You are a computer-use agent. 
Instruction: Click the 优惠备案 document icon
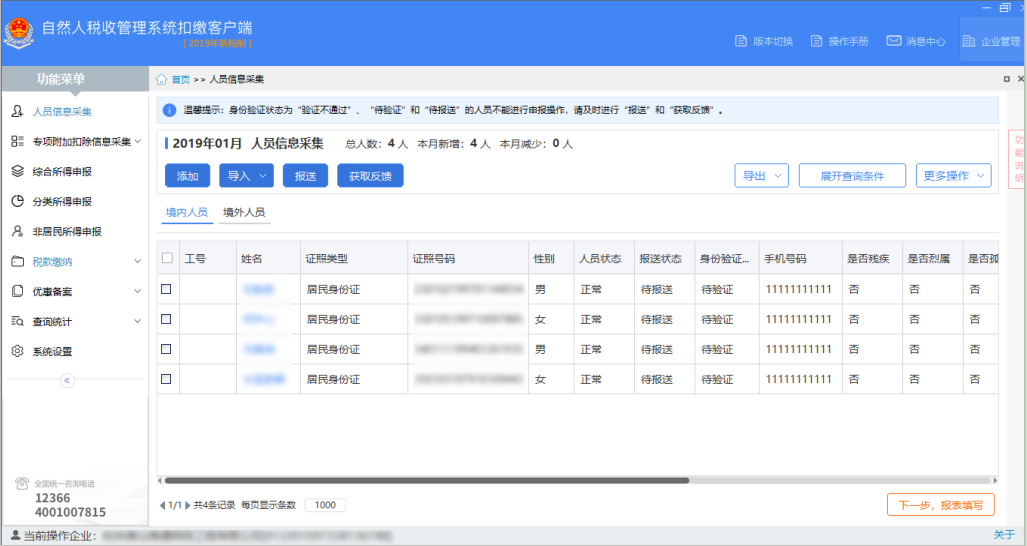click(18, 291)
